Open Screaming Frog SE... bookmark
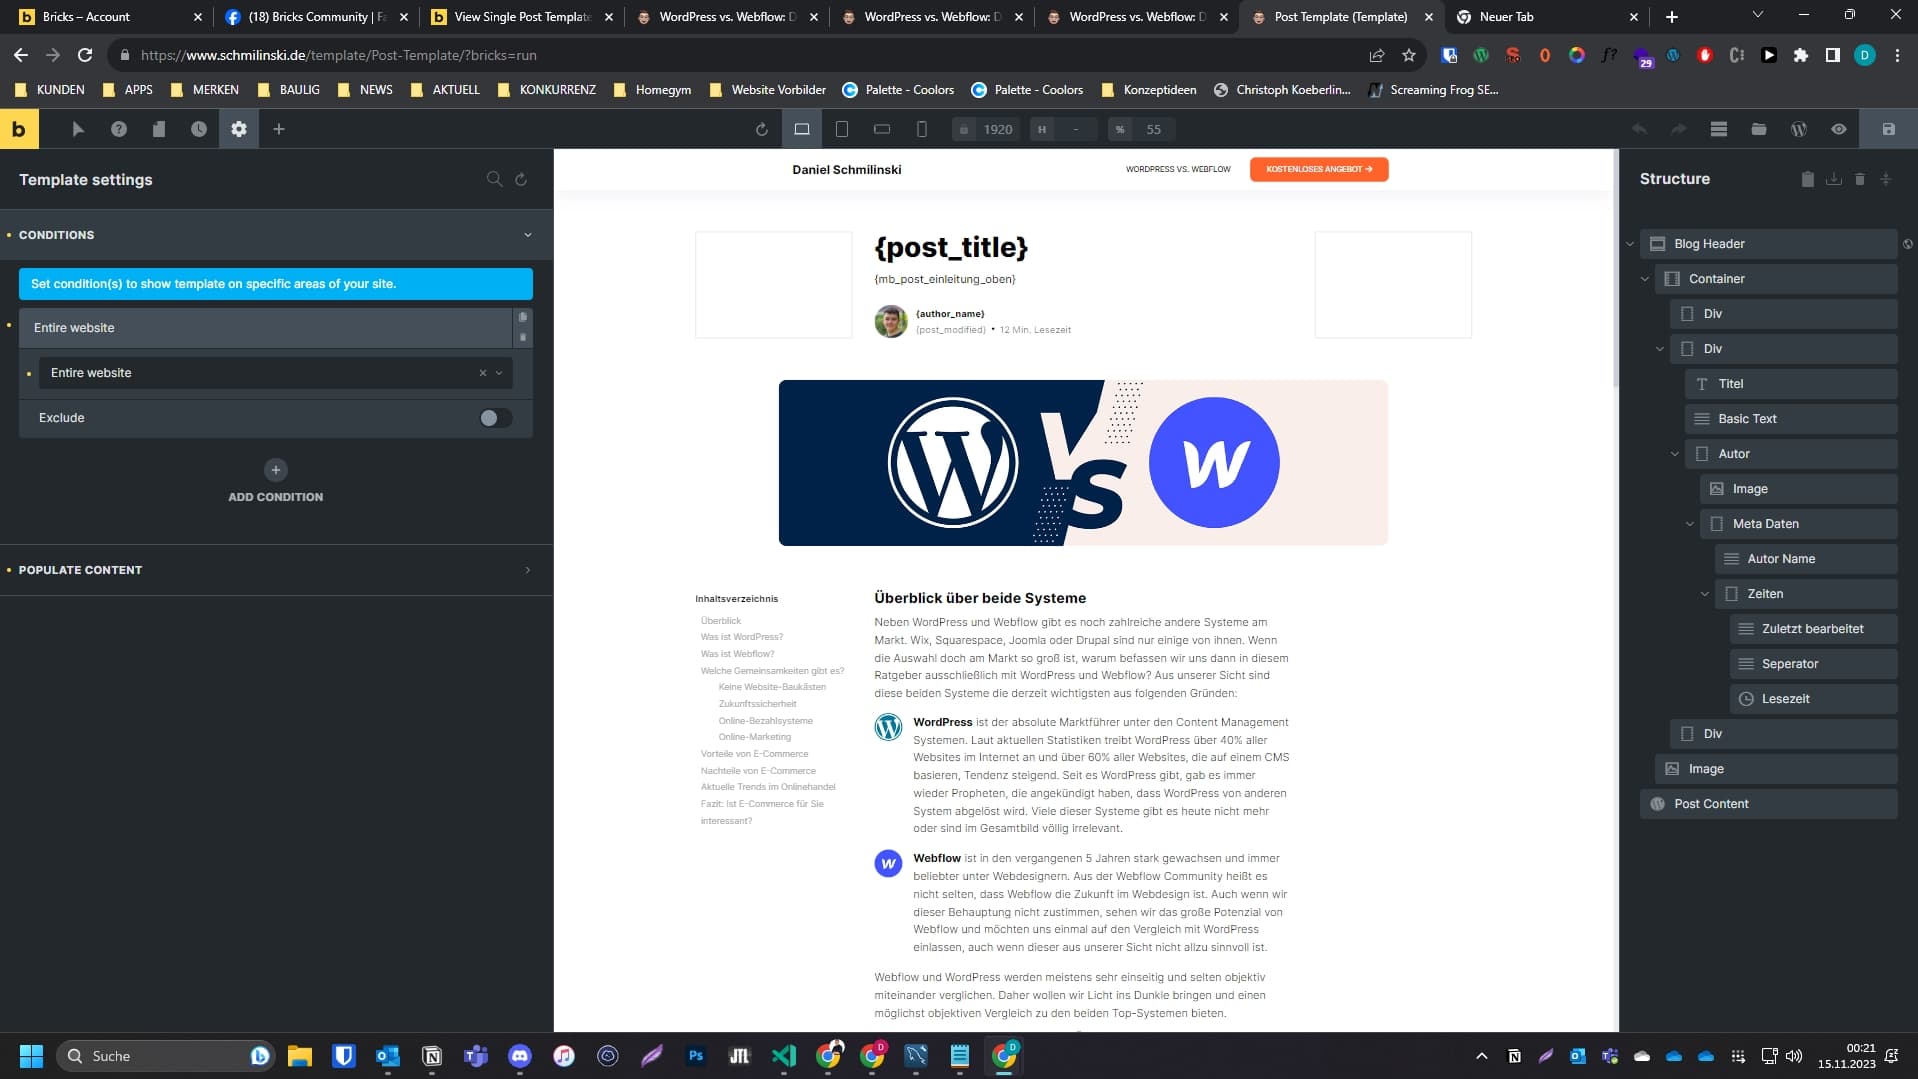1918x1079 pixels. click(x=1433, y=89)
